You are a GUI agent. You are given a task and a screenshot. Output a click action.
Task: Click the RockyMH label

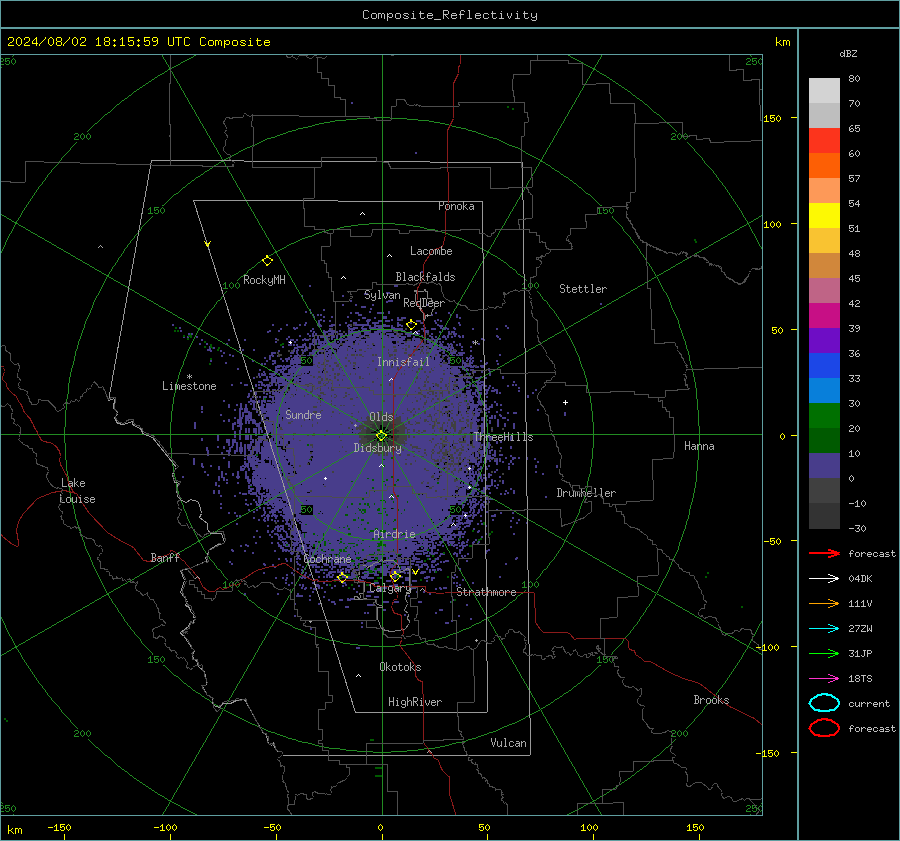(x=264, y=280)
